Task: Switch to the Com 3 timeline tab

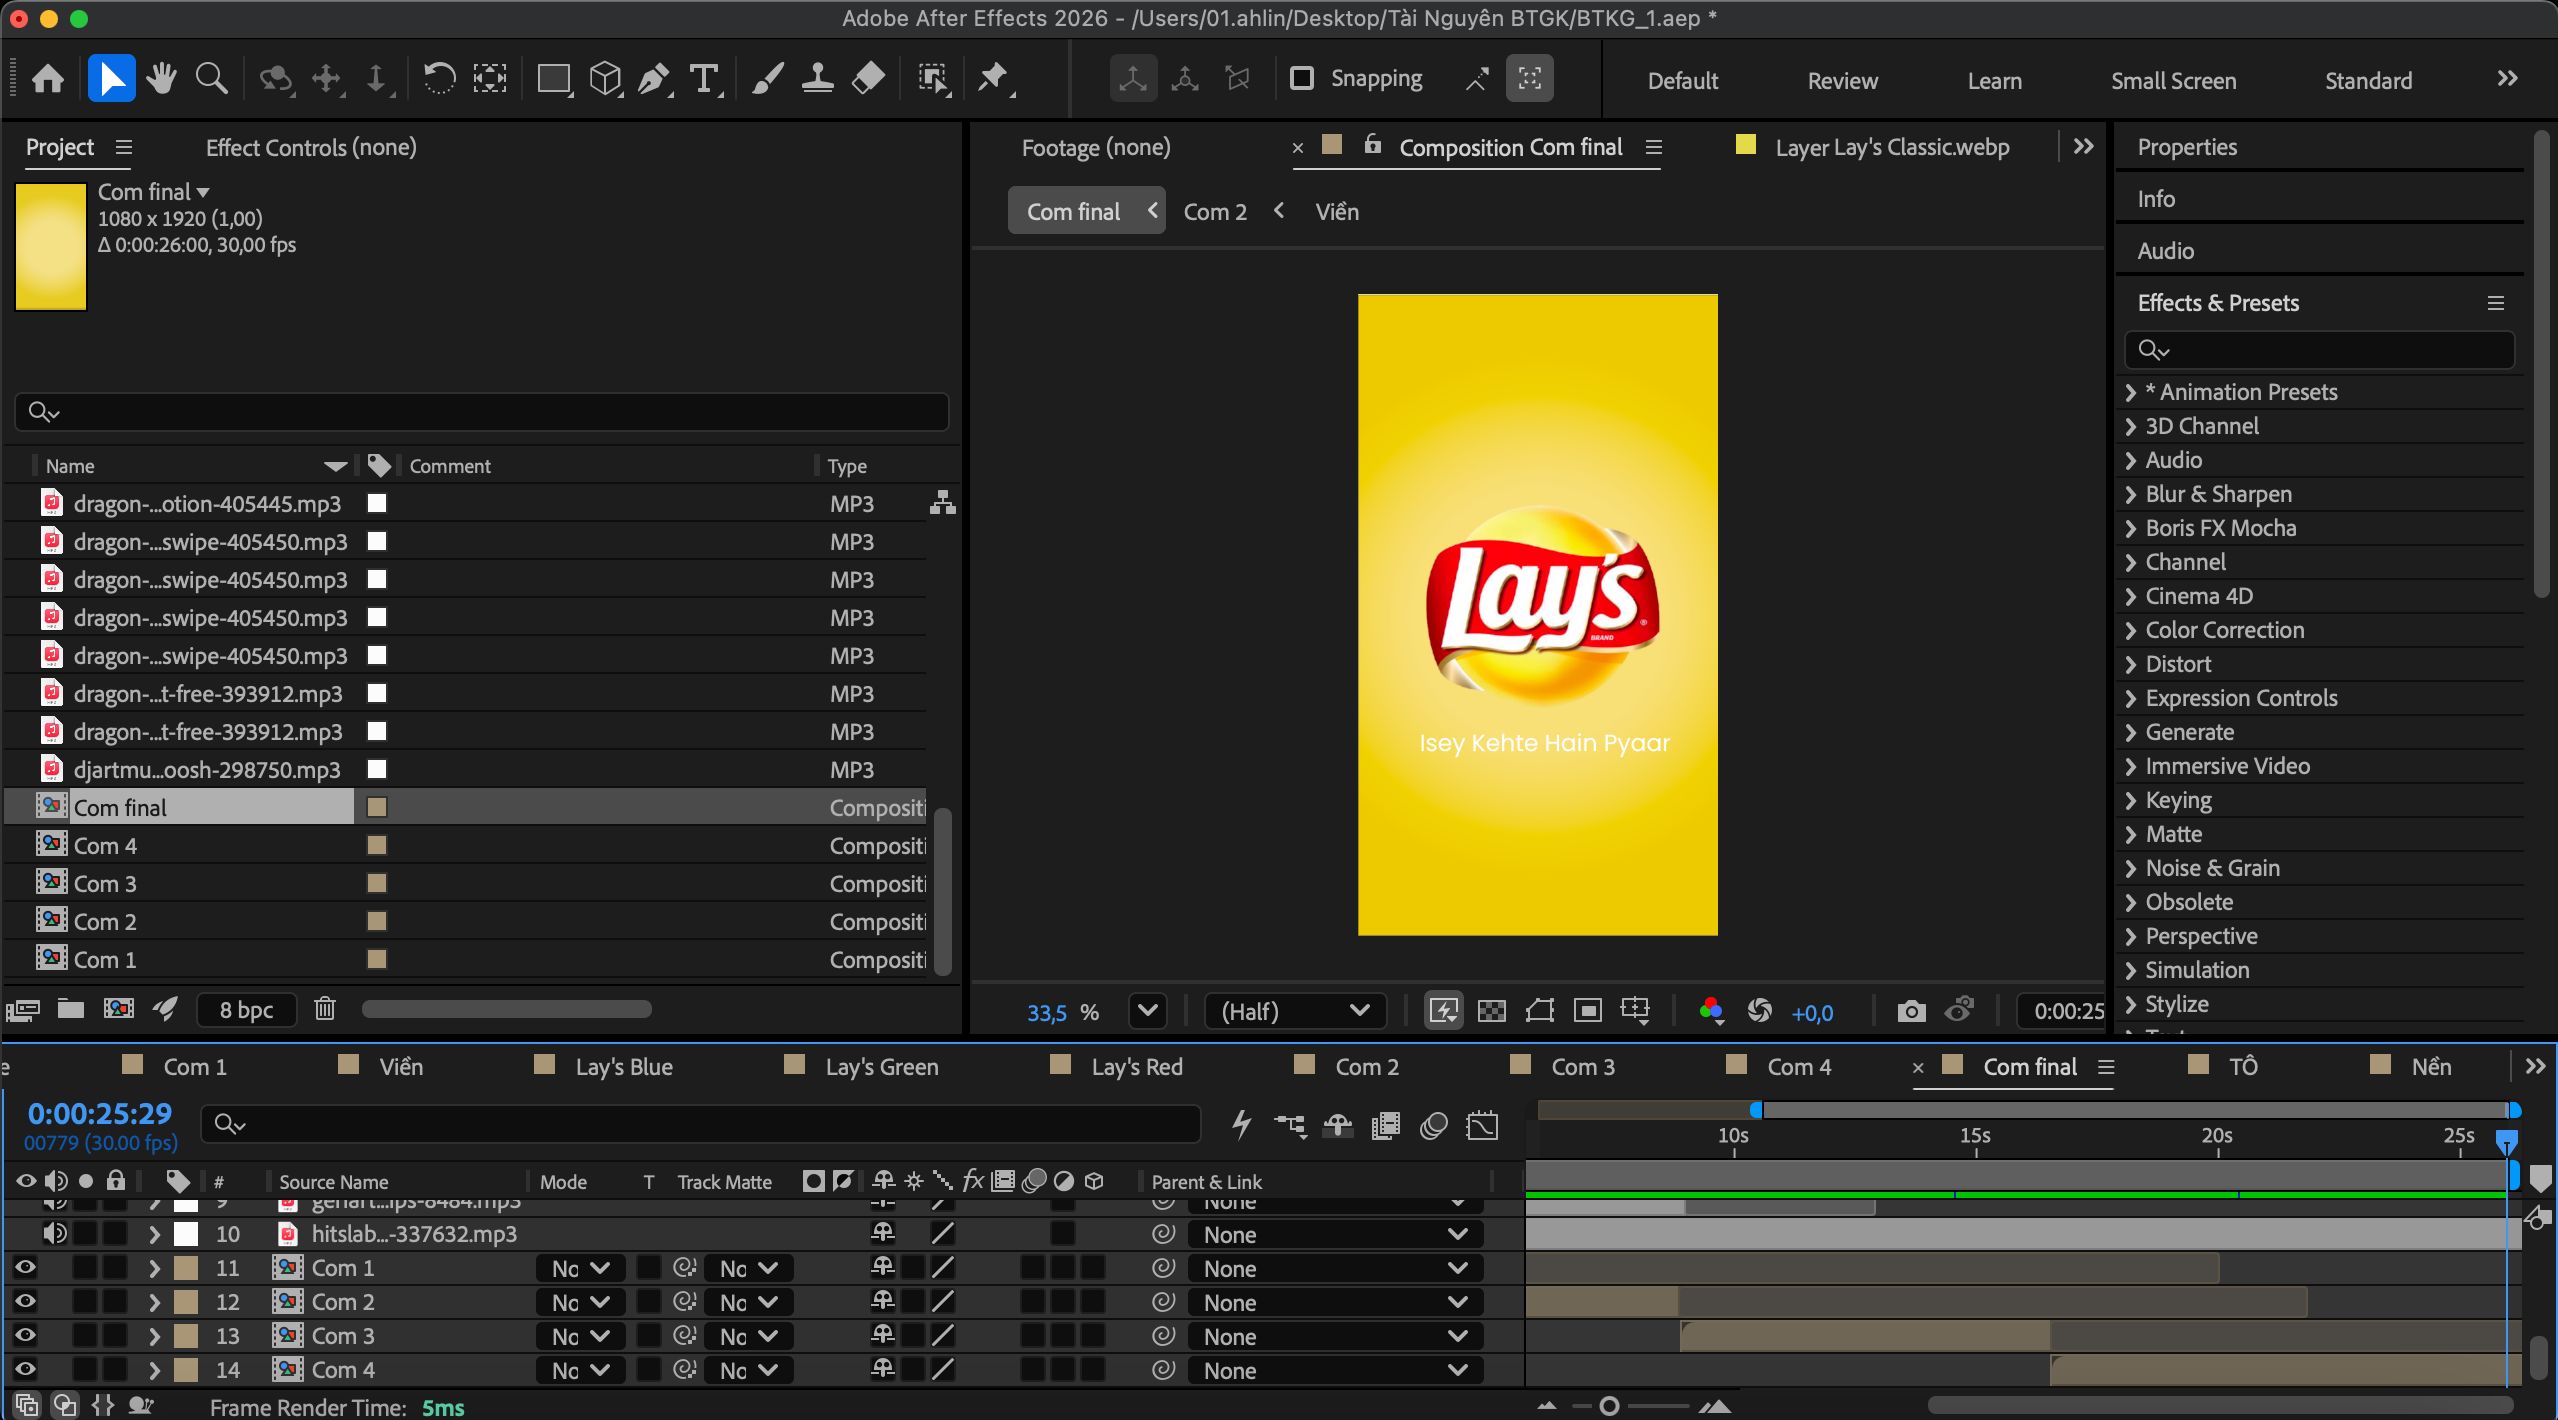Action: coord(1582,1067)
